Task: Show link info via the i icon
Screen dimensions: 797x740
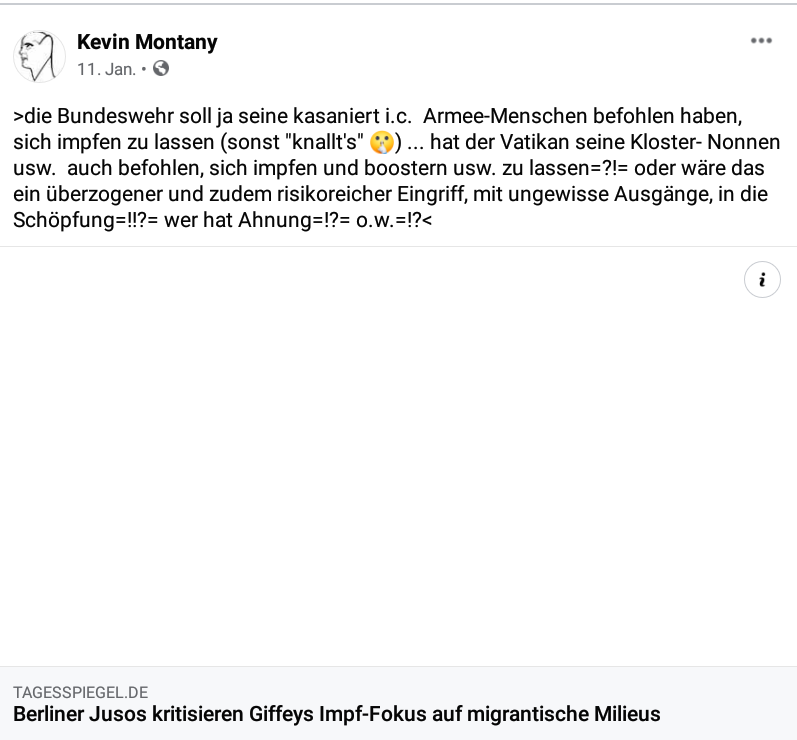Action: tap(762, 280)
